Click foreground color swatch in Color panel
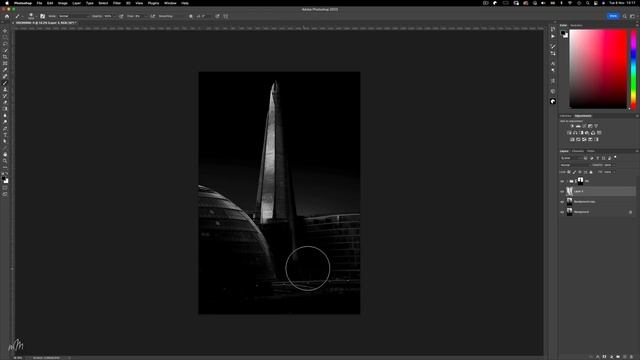Screen dimensions: 640x360 (563, 33)
